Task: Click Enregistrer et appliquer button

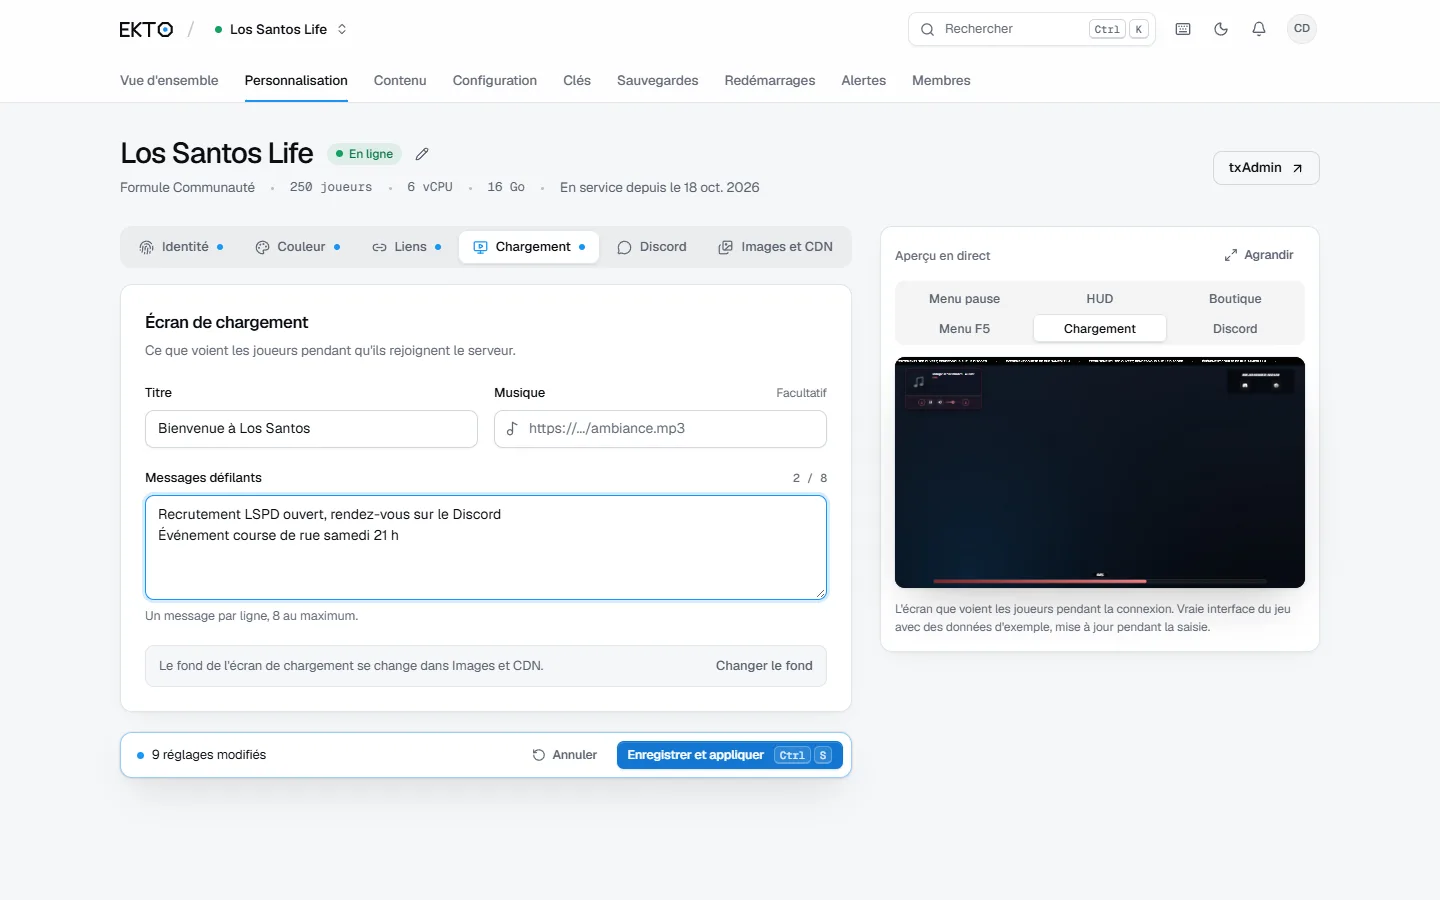Action: tap(730, 755)
